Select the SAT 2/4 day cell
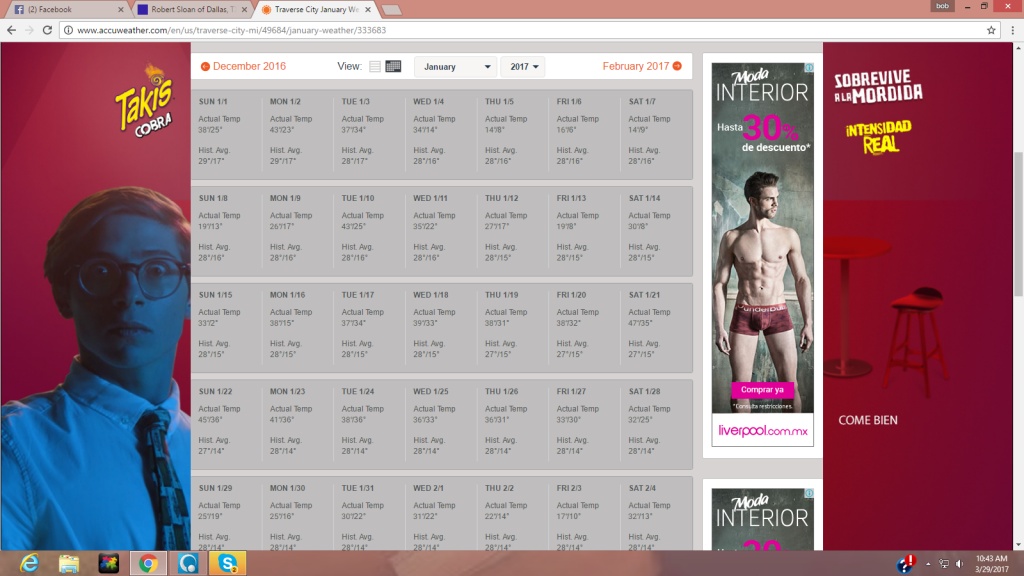The image size is (1024, 576). [x=656, y=514]
